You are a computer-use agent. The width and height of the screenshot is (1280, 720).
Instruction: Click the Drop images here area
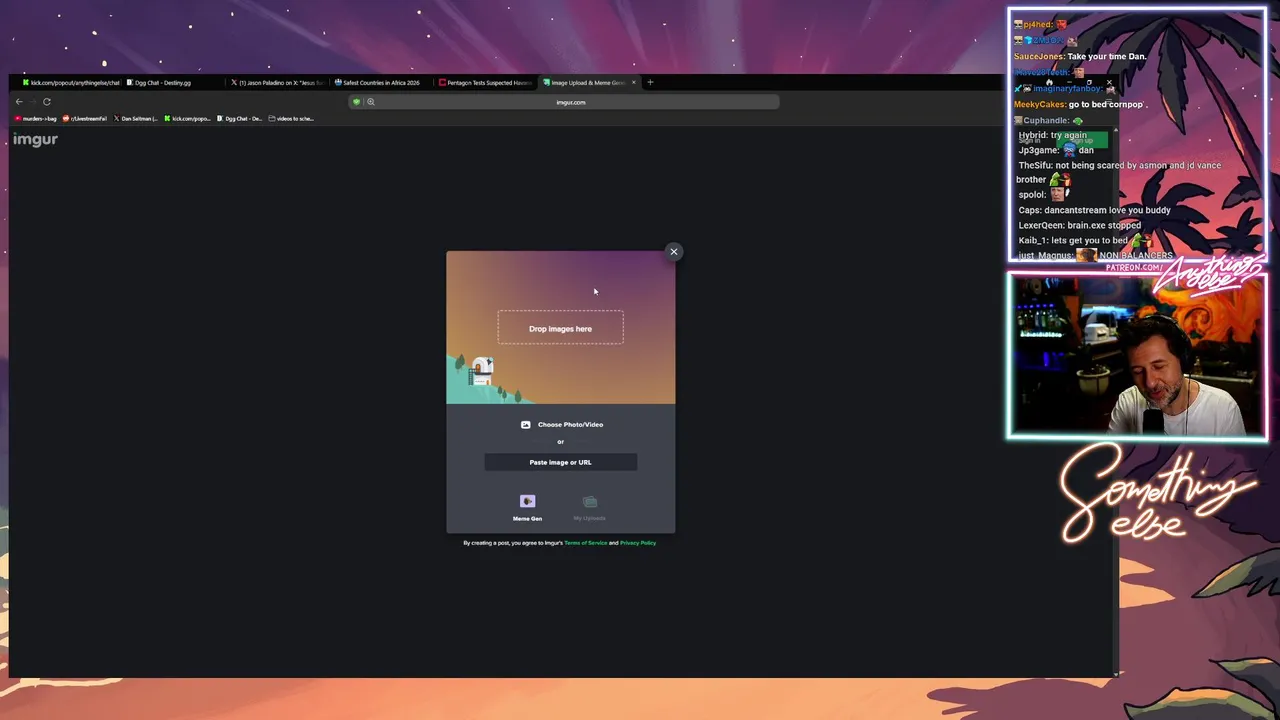tap(560, 328)
